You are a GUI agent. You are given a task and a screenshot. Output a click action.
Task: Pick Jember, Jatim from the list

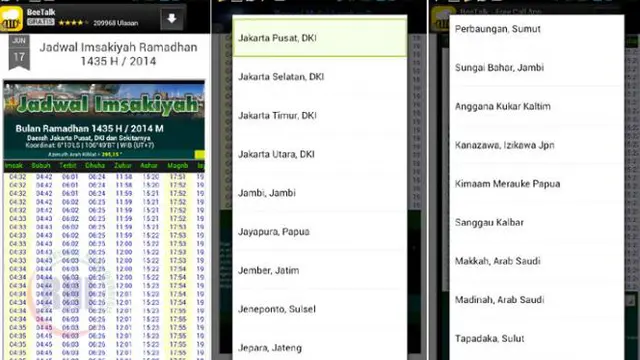click(320, 271)
